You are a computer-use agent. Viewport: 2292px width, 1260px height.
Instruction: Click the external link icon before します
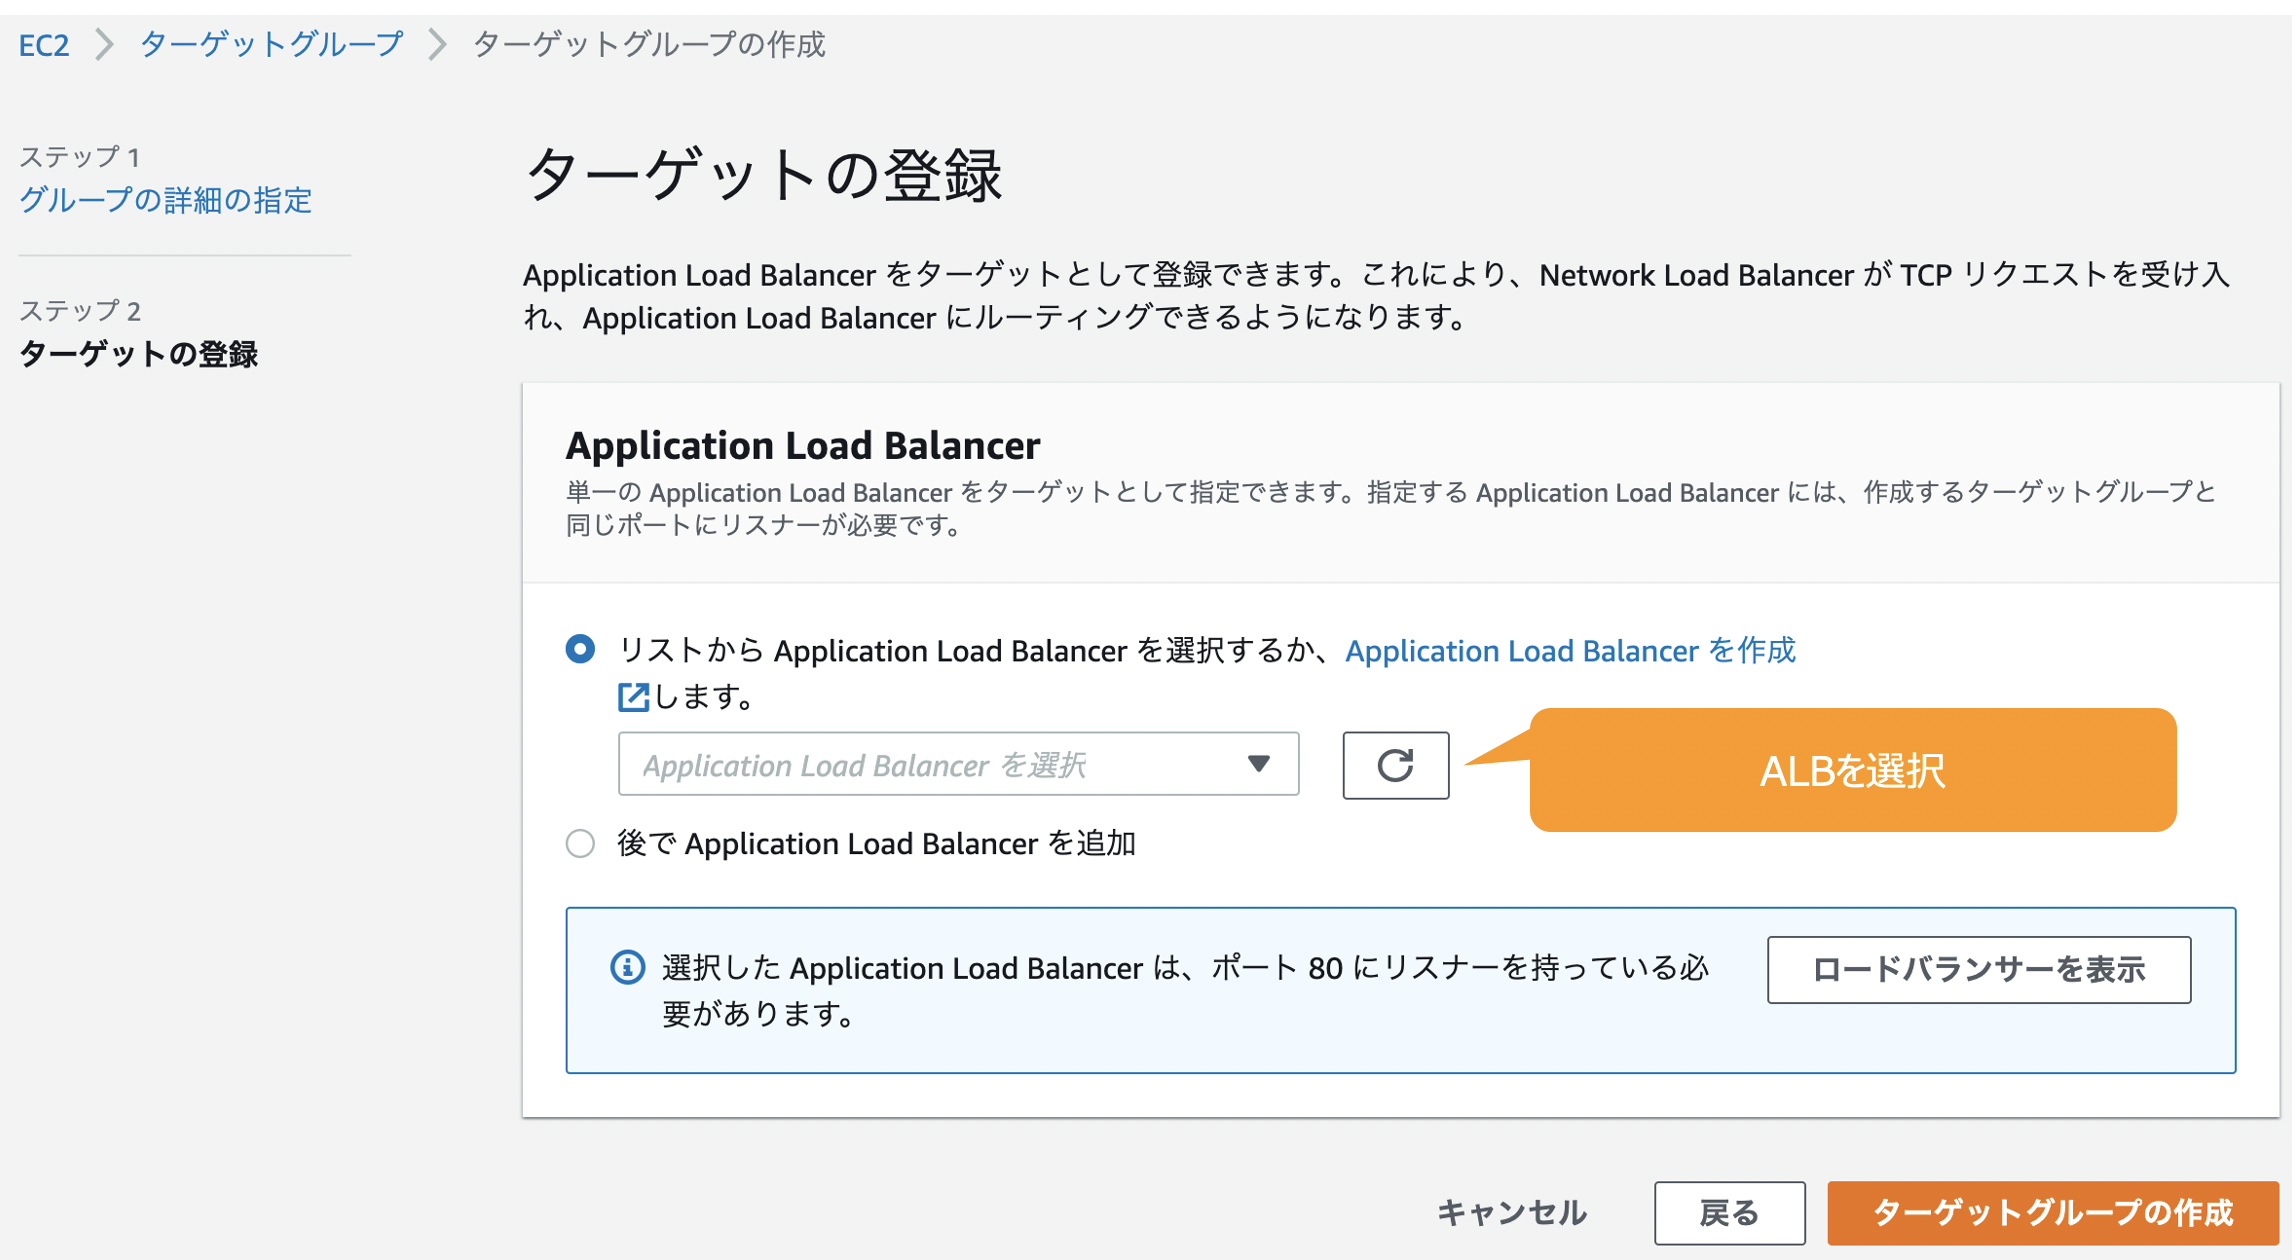[x=633, y=697]
